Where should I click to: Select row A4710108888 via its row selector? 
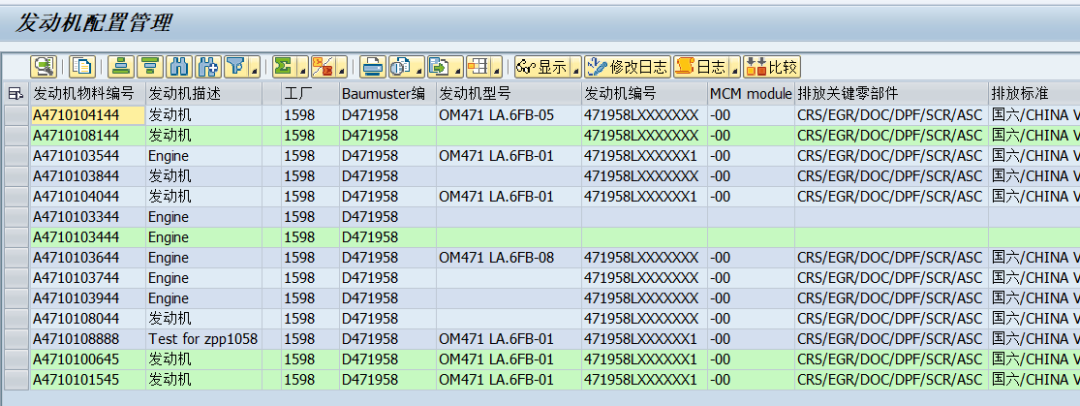[x=16, y=339]
